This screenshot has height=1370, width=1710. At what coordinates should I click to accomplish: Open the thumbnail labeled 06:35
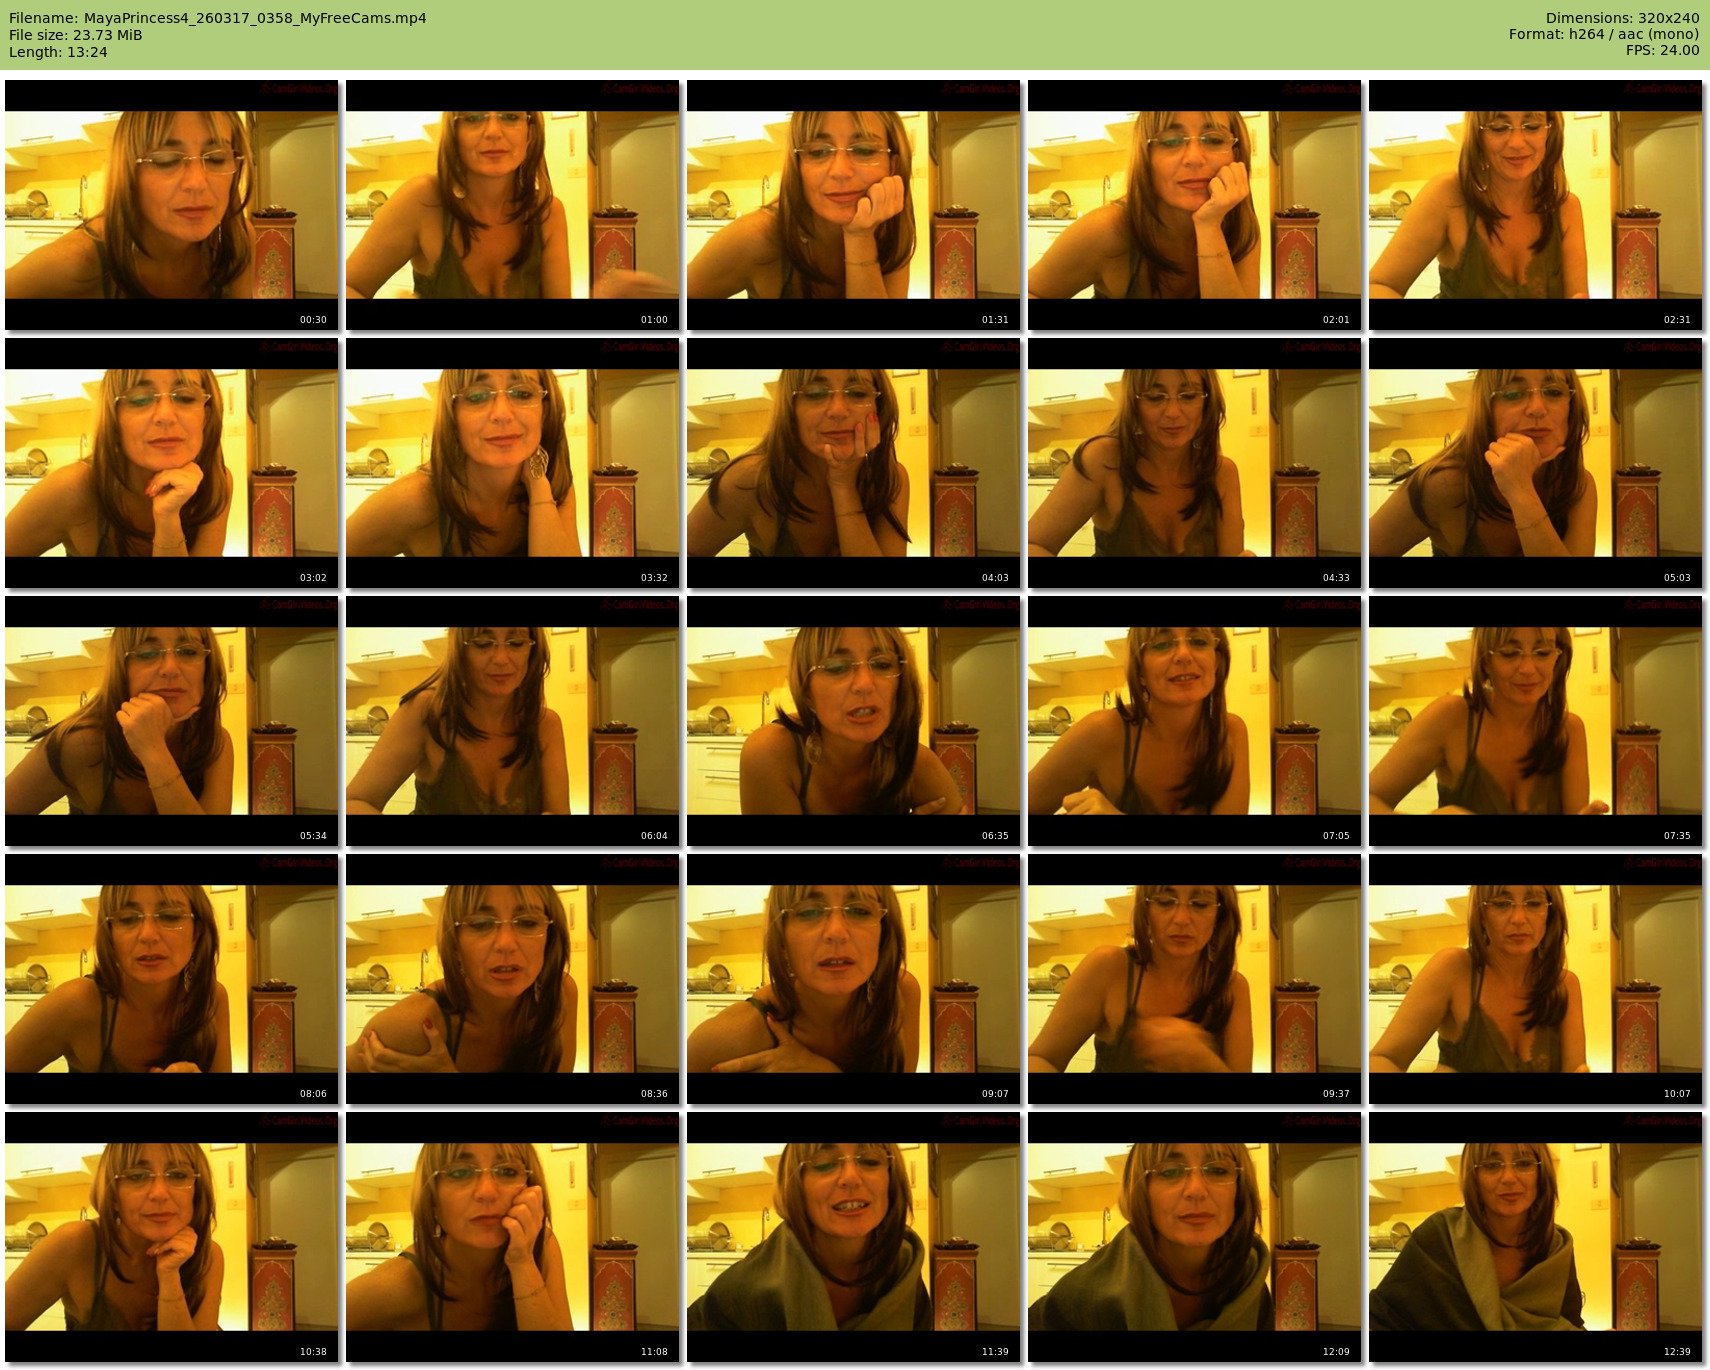tap(853, 721)
